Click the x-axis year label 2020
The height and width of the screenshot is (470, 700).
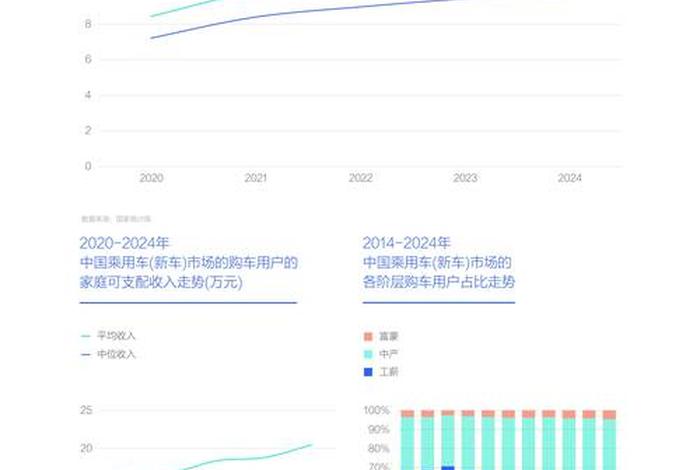[x=151, y=178]
